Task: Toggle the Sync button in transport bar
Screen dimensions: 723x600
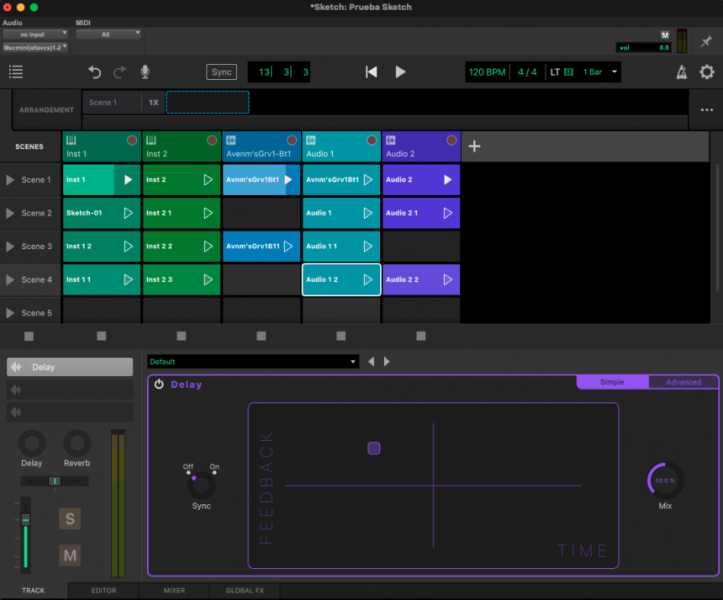Action: 221,72
